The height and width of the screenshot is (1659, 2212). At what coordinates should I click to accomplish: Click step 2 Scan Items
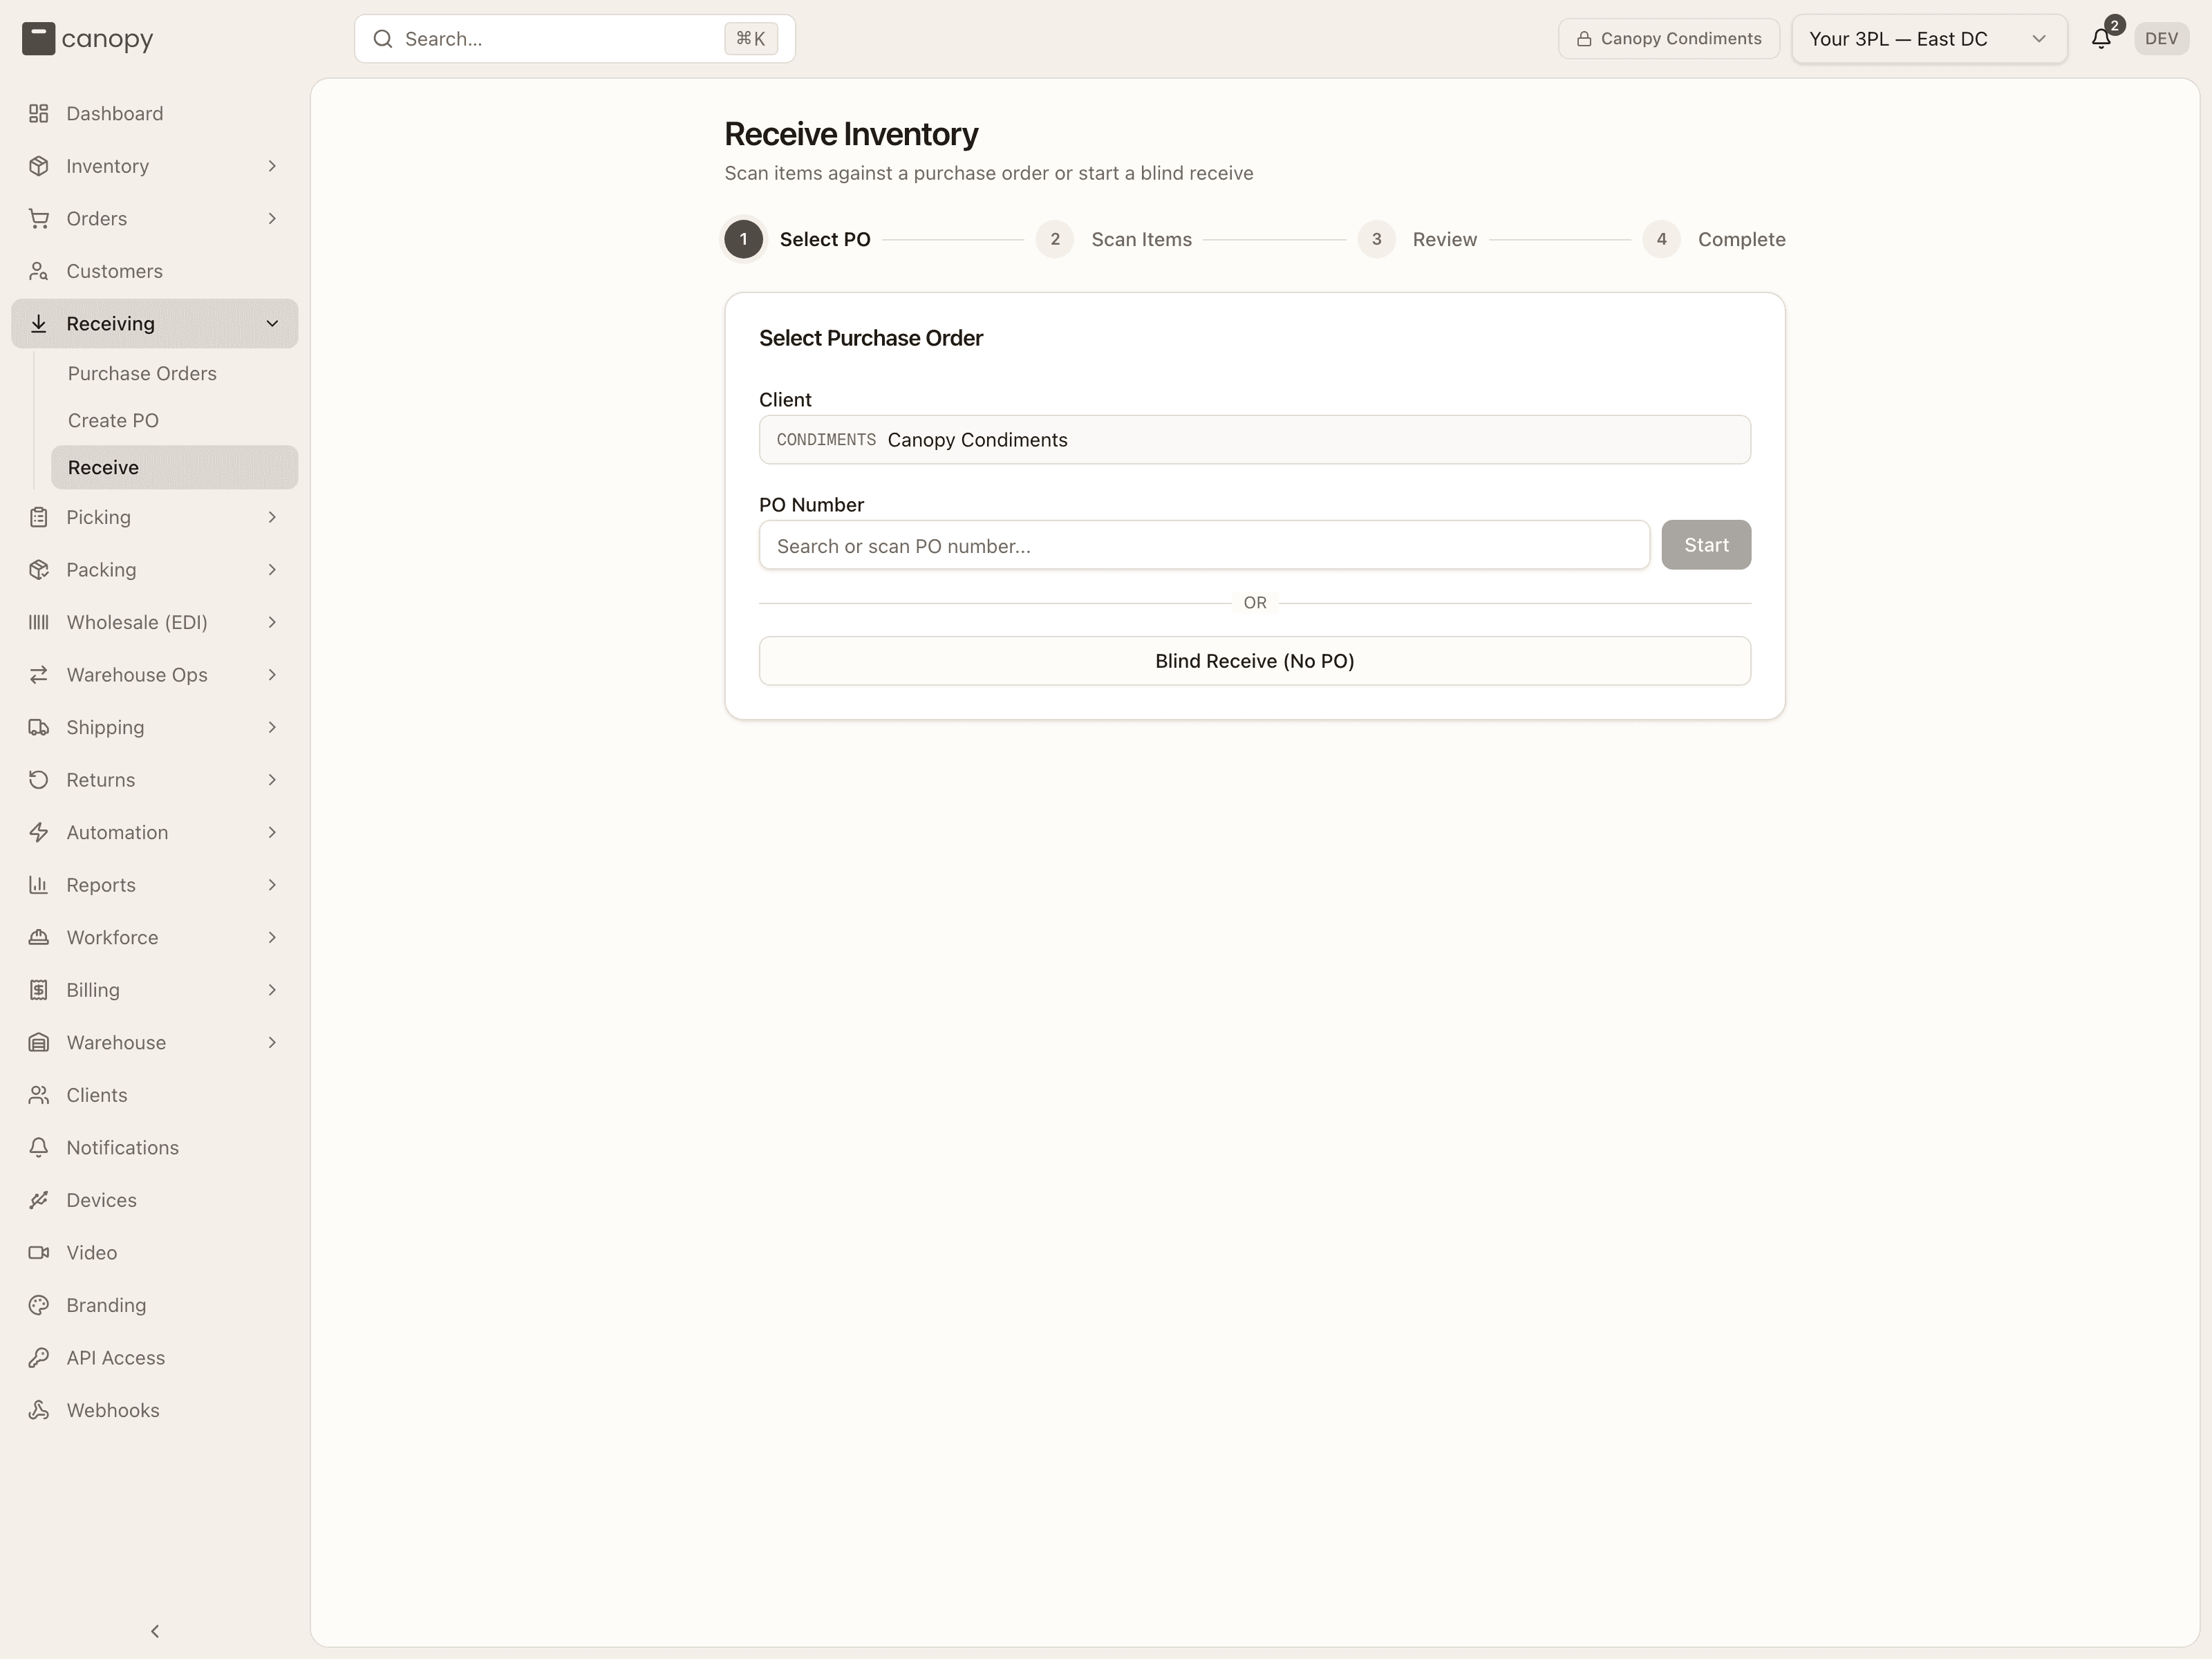1114,239
